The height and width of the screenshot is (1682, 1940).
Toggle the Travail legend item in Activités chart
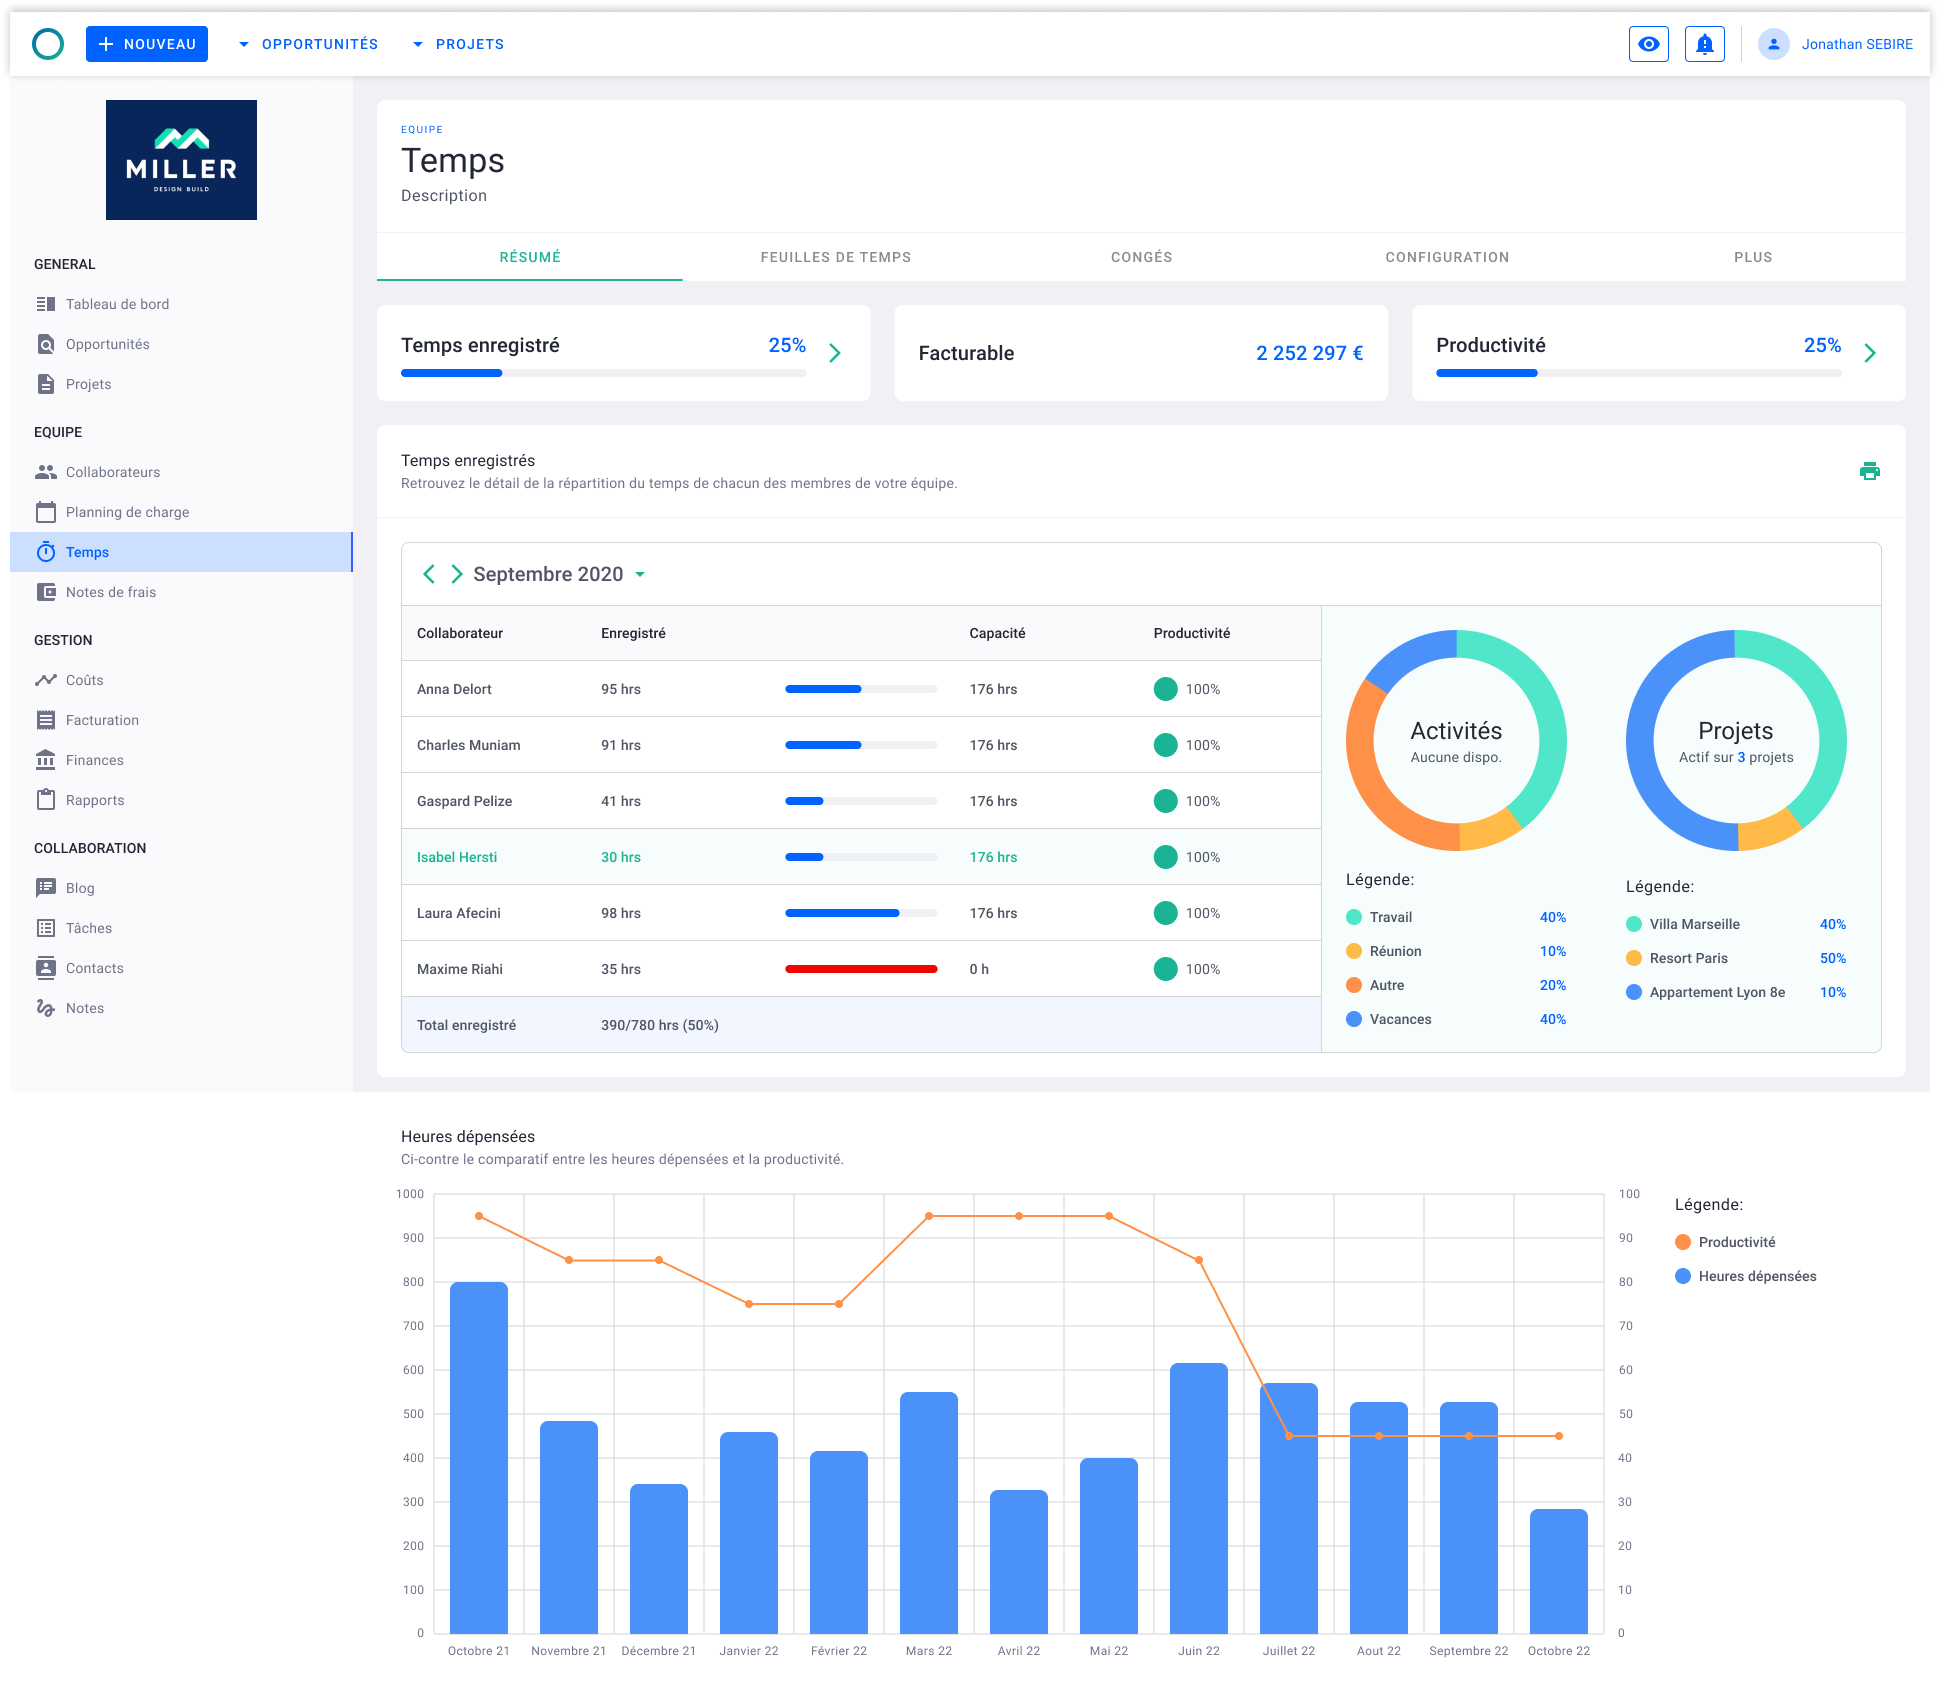pos(1390,916)
